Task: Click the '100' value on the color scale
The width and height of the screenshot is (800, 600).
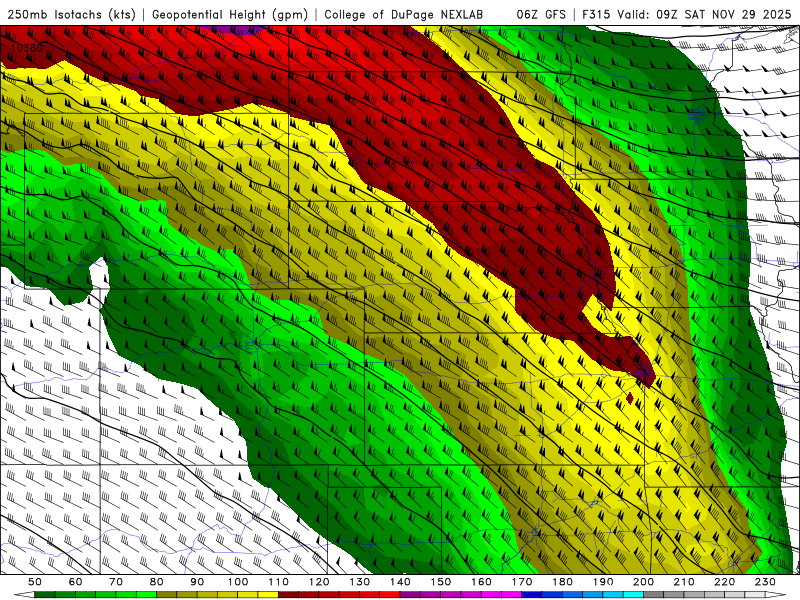Action: pos(238,582)
